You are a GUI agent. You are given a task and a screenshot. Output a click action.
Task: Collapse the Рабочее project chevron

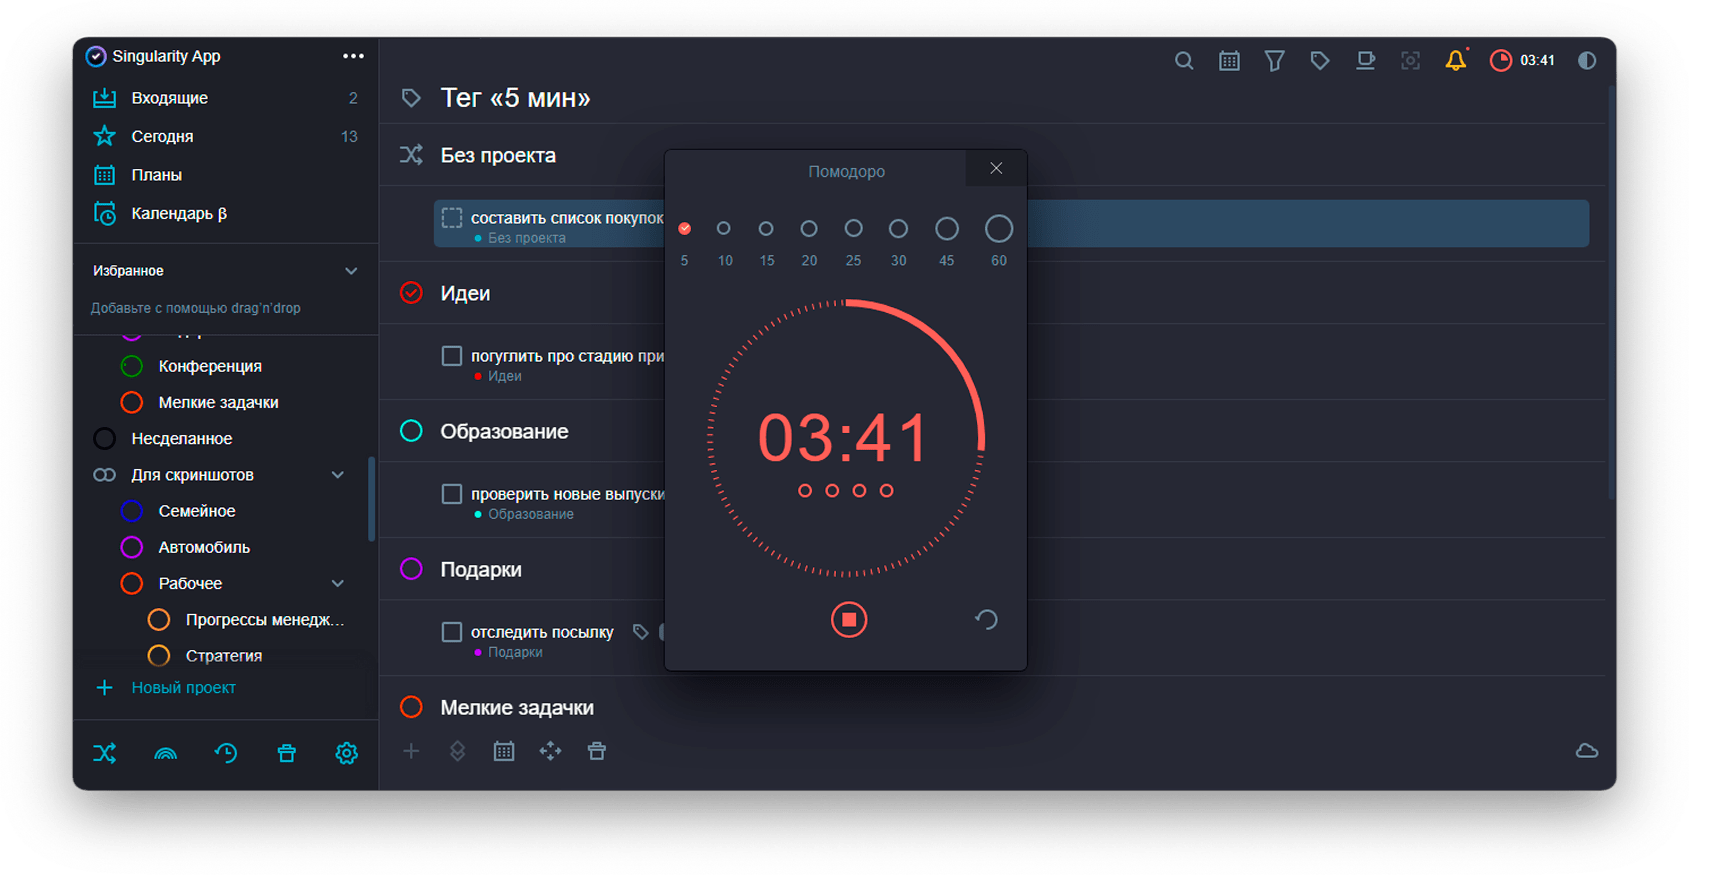coord(338,583)
